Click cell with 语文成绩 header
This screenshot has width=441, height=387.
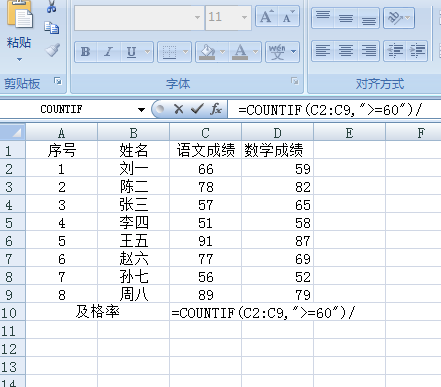click(205, 150)
